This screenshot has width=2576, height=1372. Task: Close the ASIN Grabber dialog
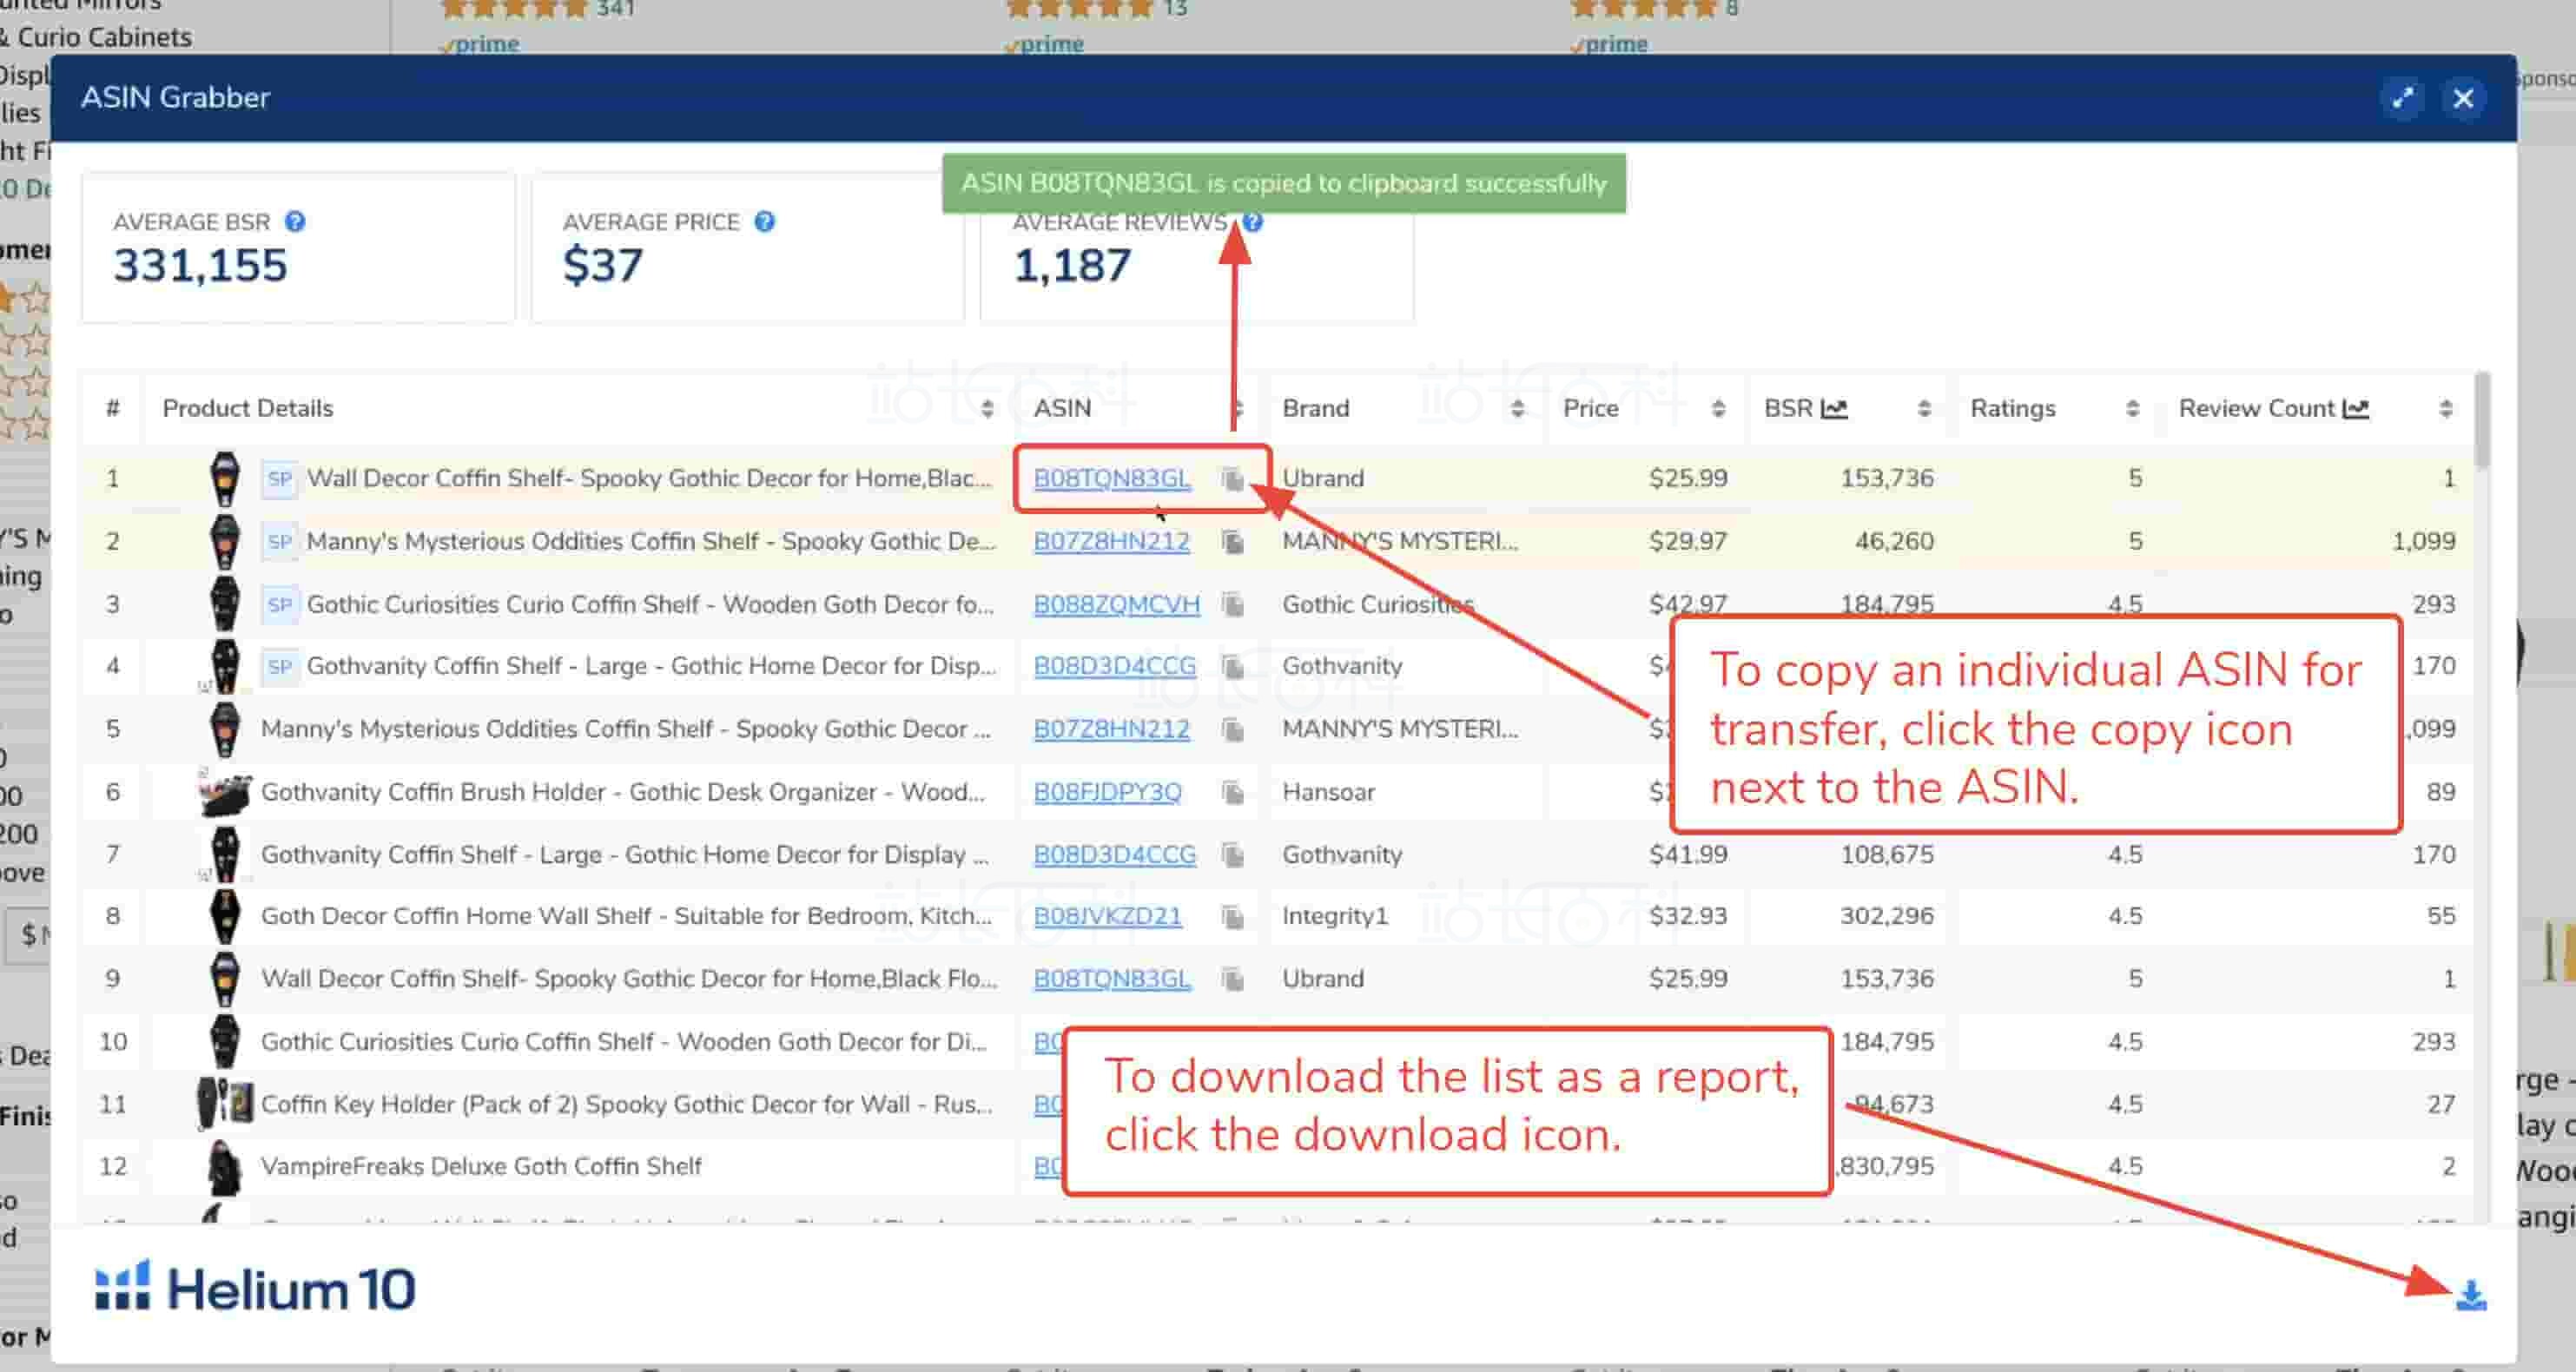point(2463,98)
